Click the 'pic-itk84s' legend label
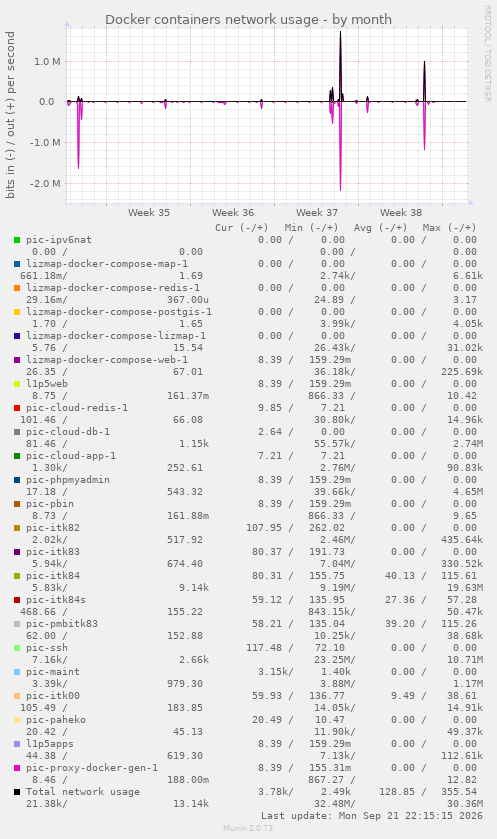497x839 pixels. coord(56,600)
